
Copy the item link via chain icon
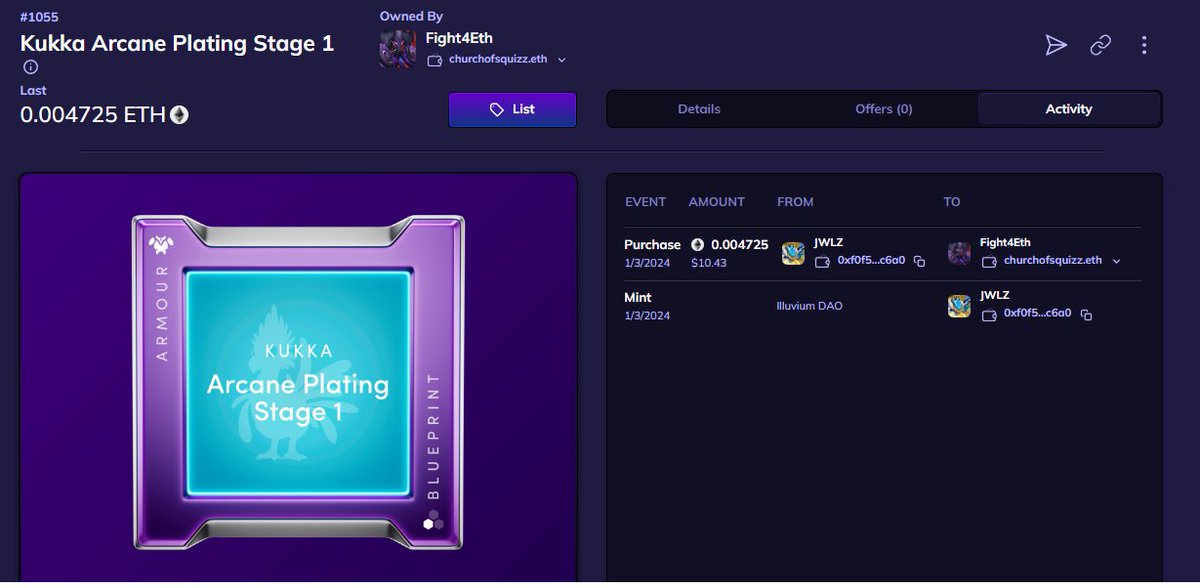pyautogui.click(x=1100, y=45)
